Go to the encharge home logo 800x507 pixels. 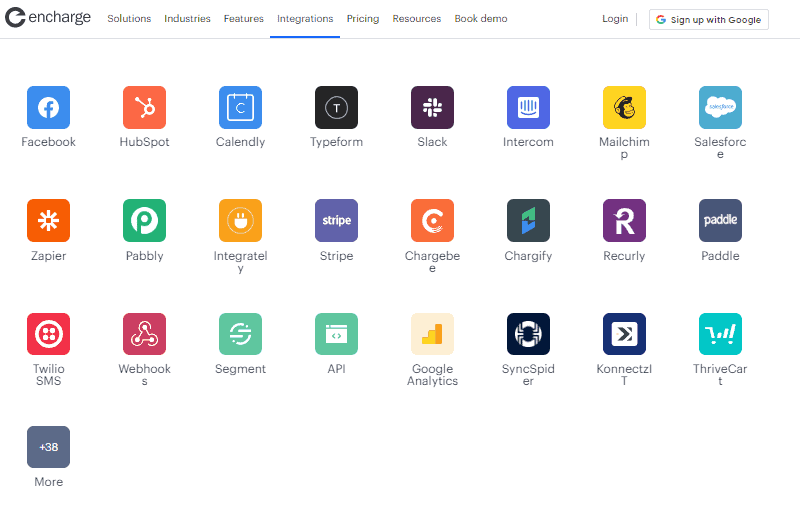tap(48, 17)
